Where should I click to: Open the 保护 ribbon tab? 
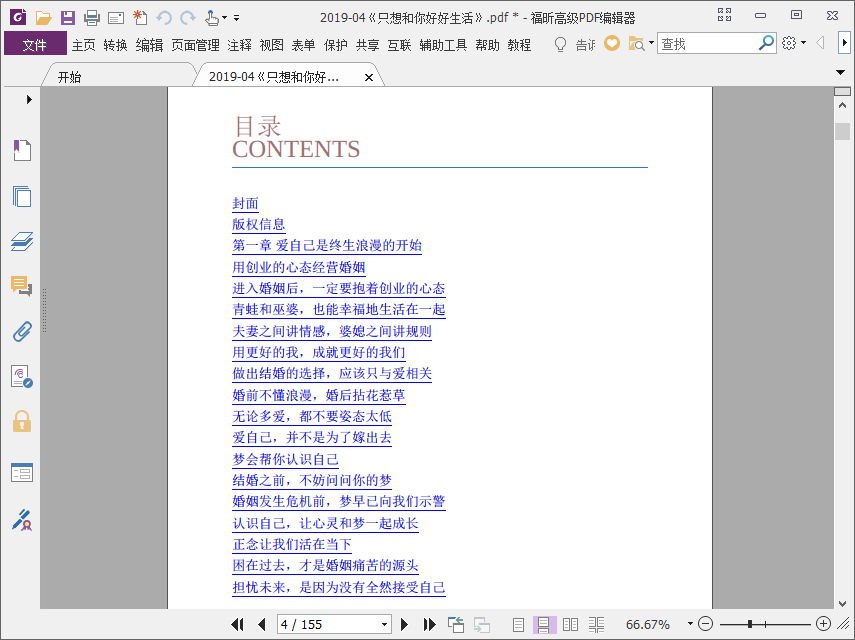tap(335, 45)
